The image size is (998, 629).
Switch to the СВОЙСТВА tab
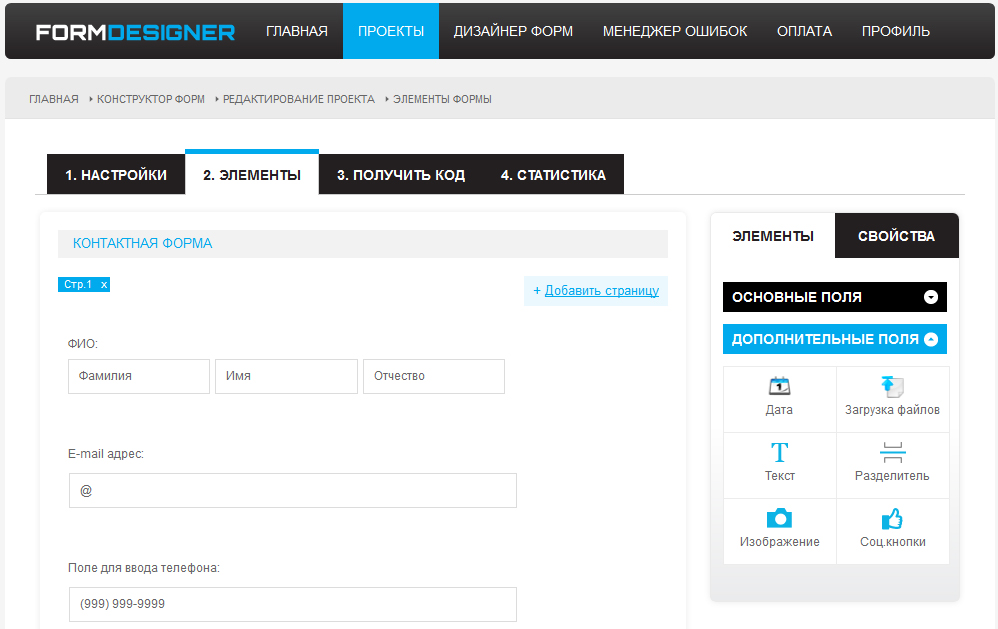[x=896, y=235]
